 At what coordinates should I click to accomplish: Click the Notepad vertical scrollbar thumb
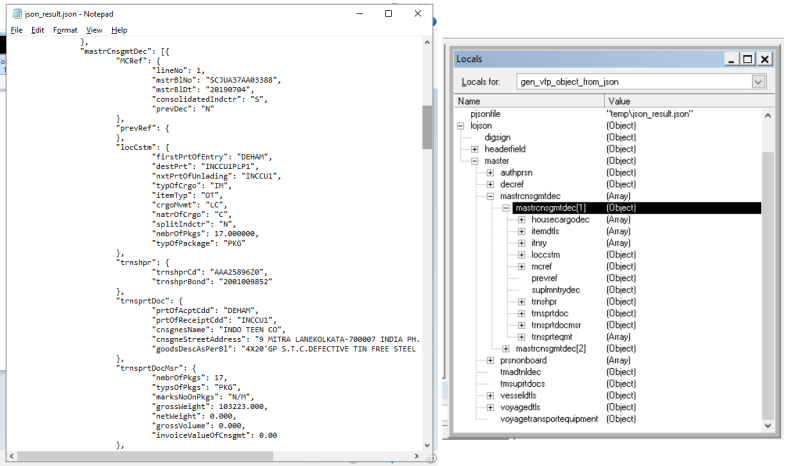point(428,127)
